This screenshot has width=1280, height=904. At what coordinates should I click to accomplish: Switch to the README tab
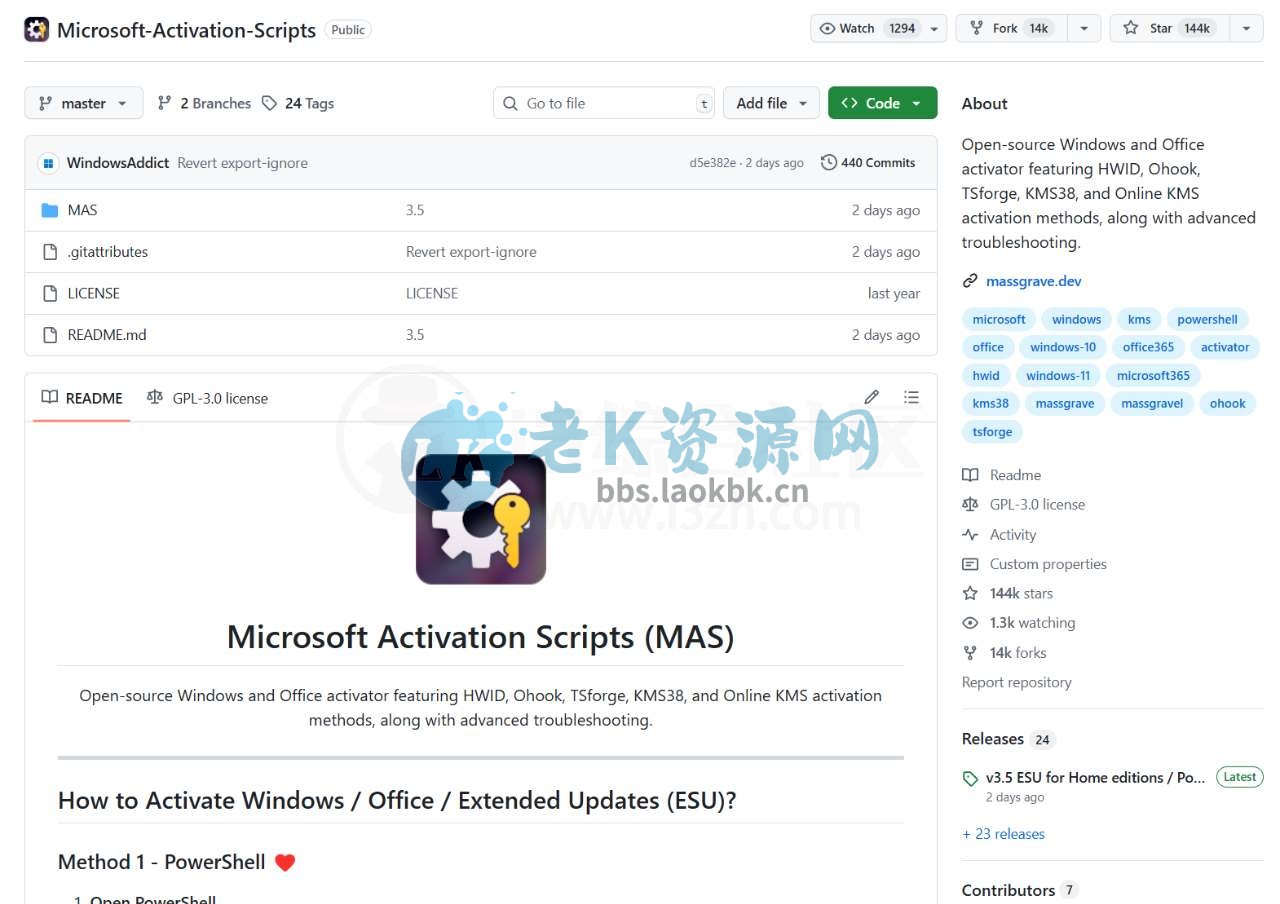(x=82, y=398)
